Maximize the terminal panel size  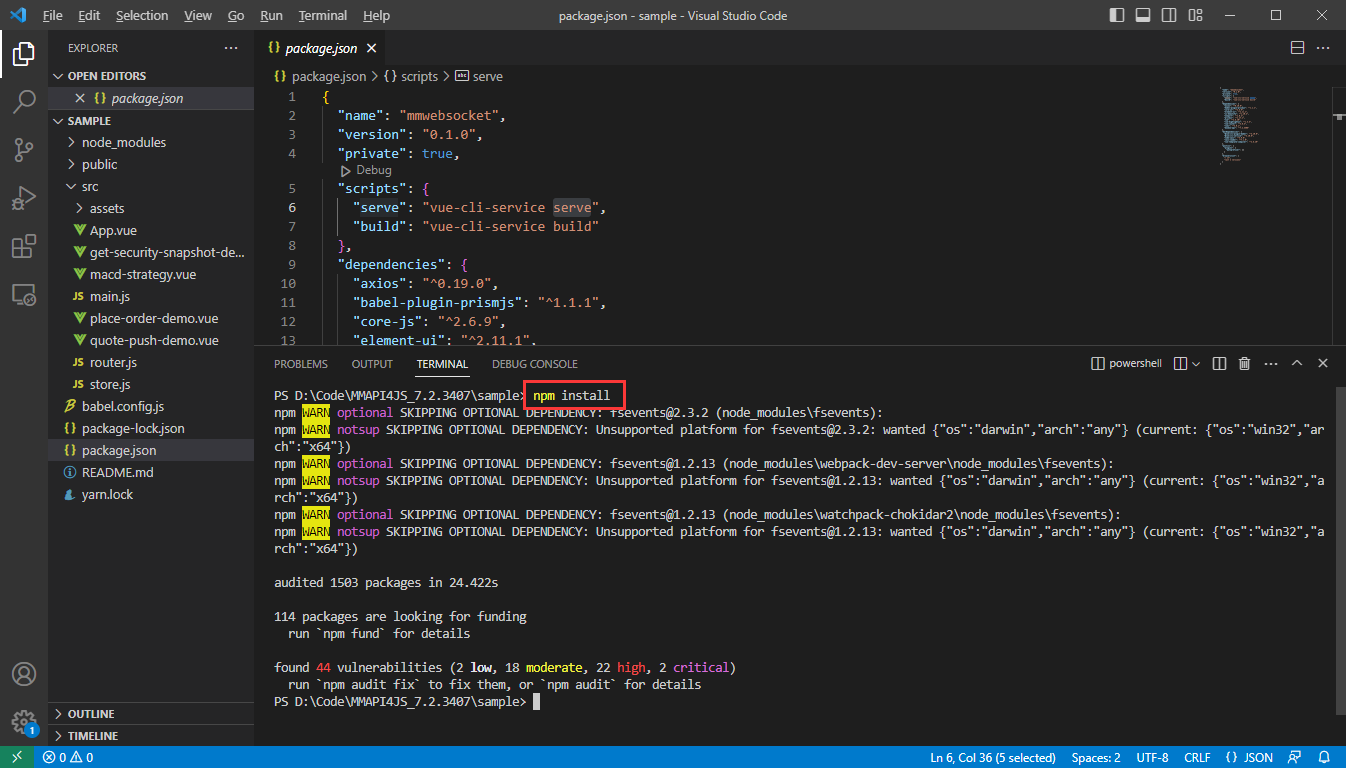tap(1297, 364)
